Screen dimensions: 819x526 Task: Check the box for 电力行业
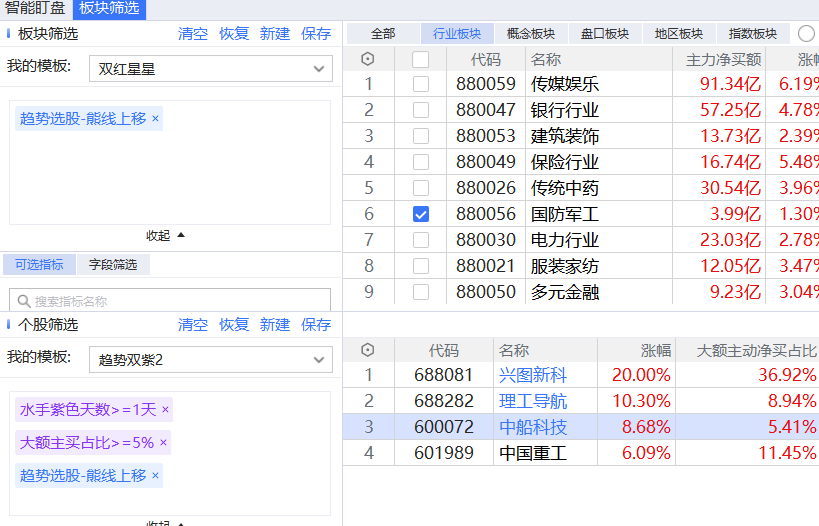click(x=420, y=240)
